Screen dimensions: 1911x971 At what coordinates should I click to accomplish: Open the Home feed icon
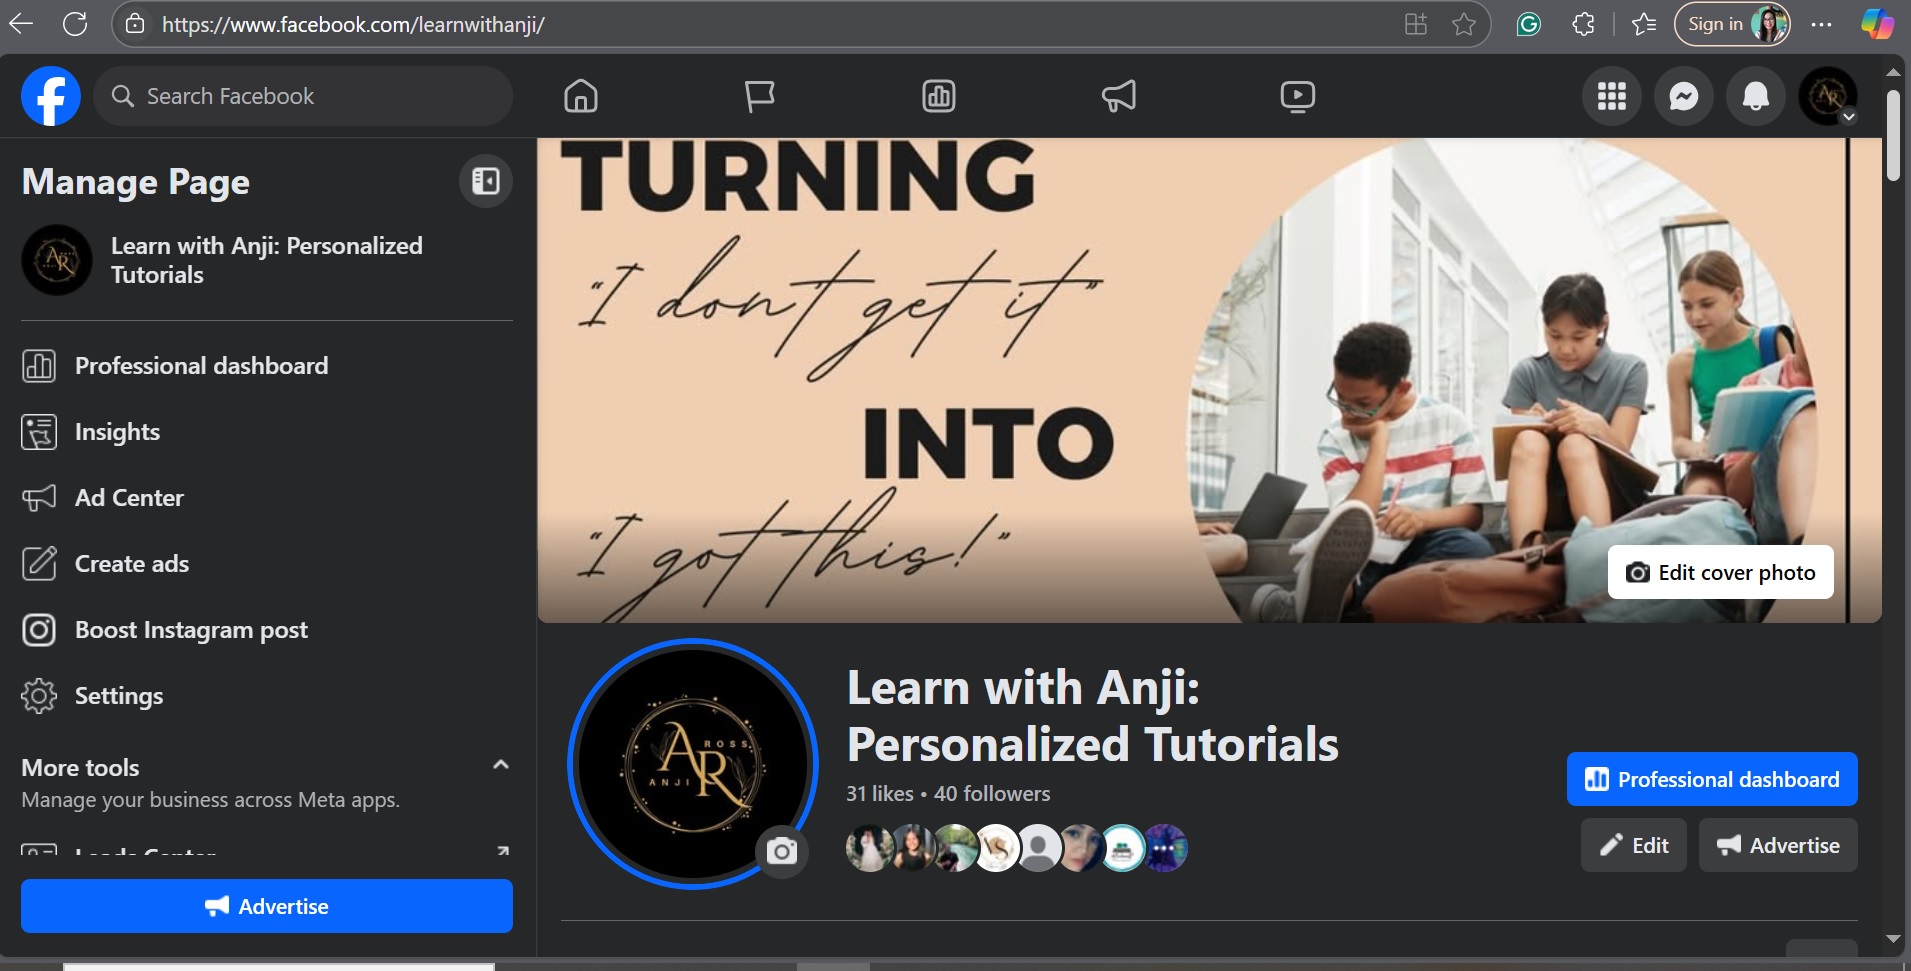tap(581, 96)
